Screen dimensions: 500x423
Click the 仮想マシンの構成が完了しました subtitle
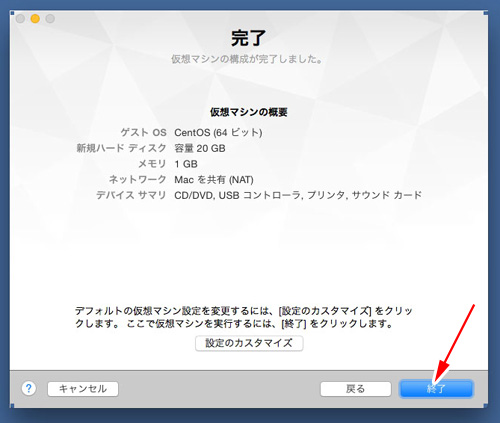[x=247, y=59]
